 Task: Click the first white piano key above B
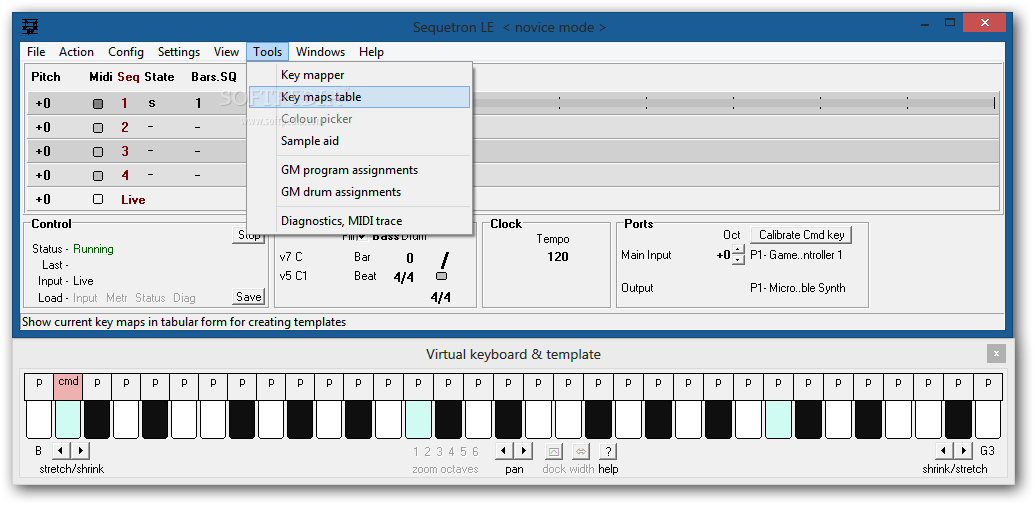pos(39,420)
